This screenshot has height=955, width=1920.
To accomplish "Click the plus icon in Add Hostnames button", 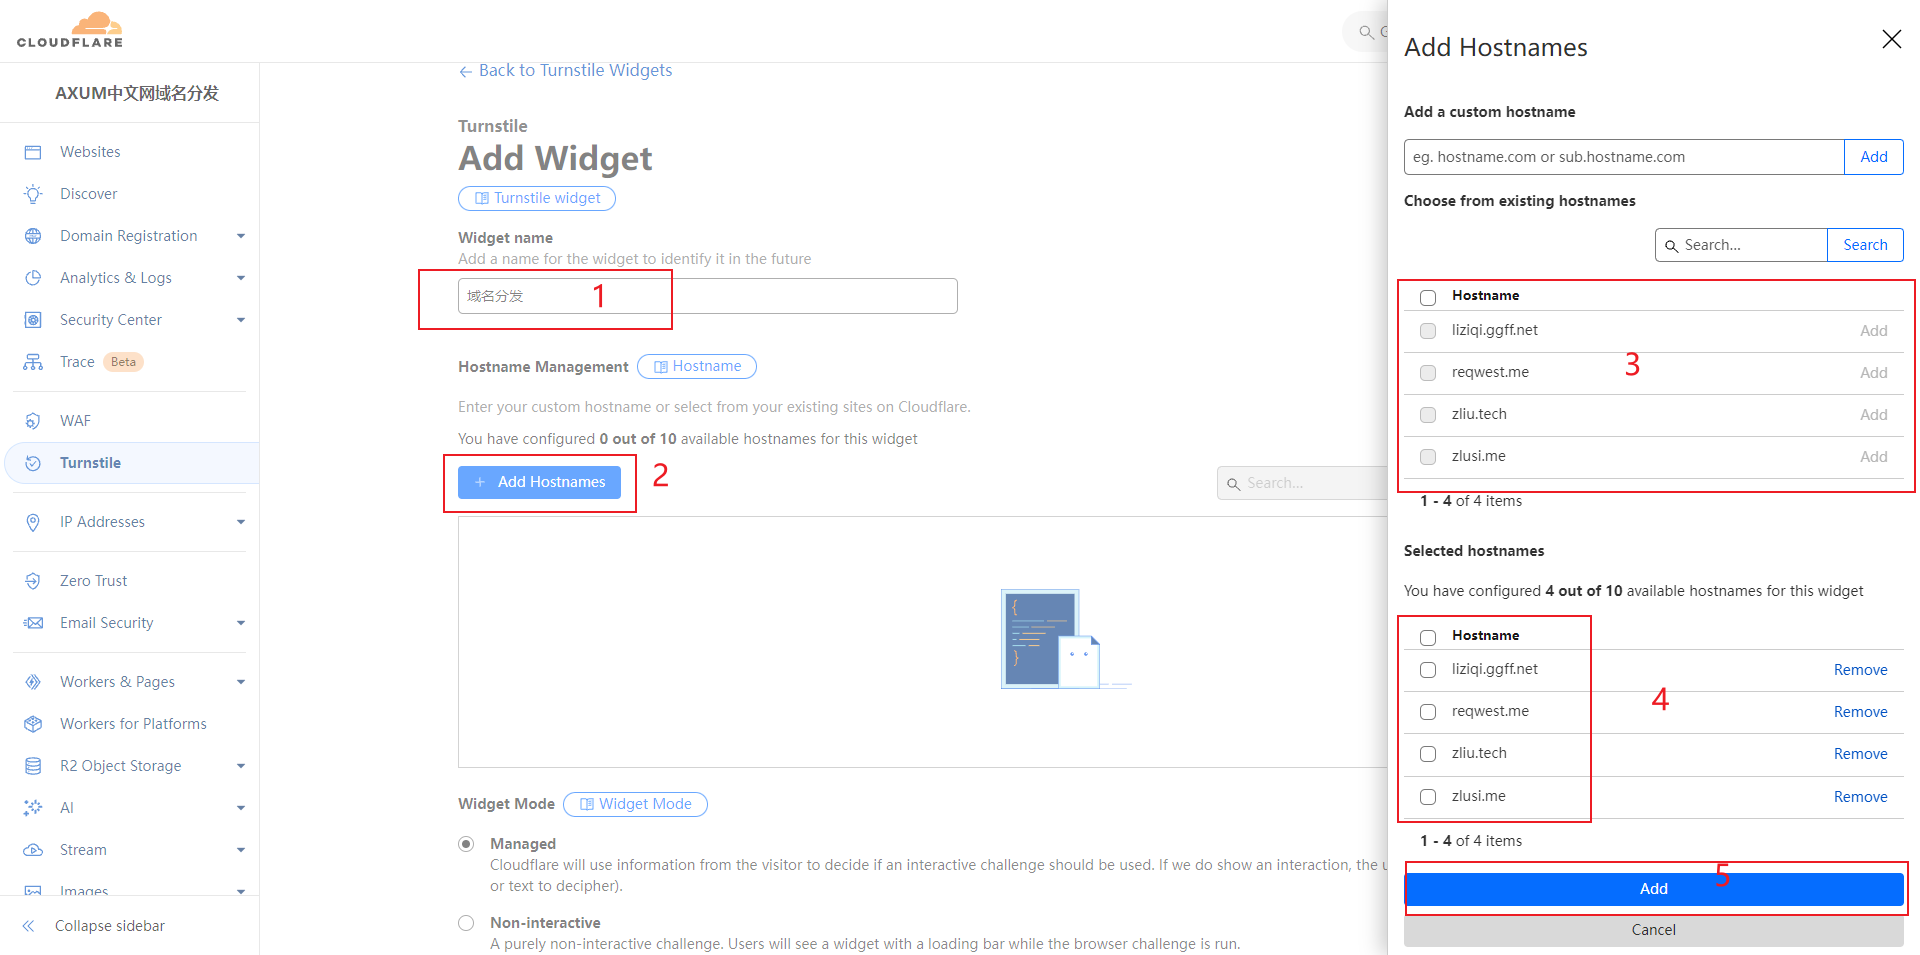I will pos(480,482).
